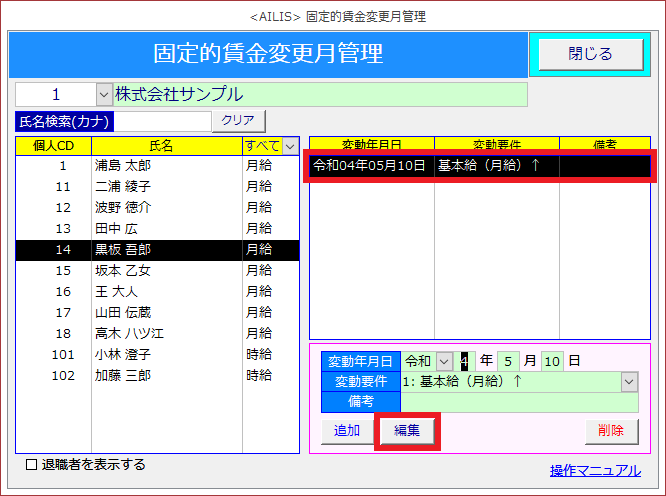Screen dimensions: 666x496
Task: Expand the すべて pay type filter dropdown
Action: (x=291, y=146)
